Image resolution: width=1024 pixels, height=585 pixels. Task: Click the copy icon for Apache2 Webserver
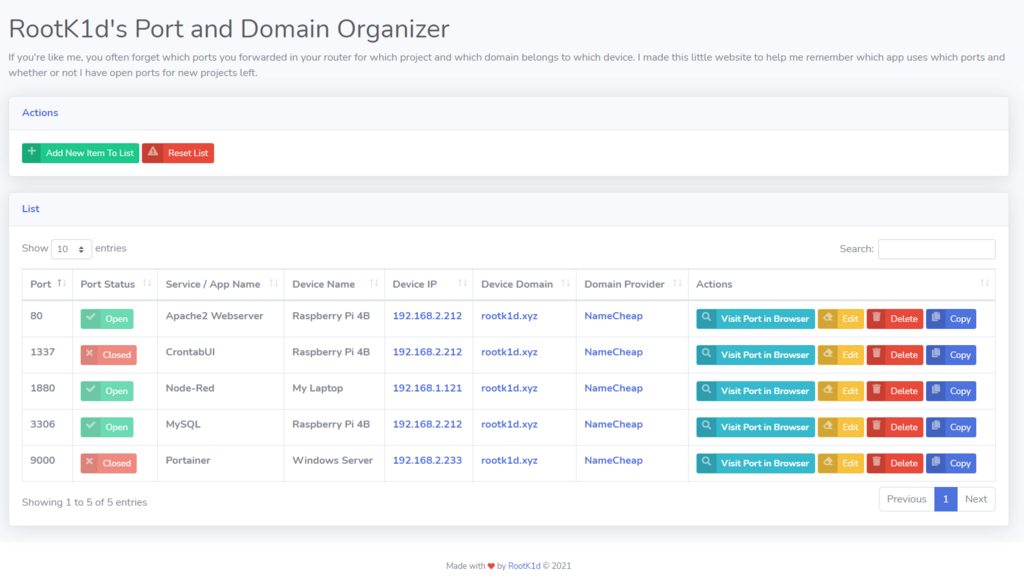tap(936, 318)
